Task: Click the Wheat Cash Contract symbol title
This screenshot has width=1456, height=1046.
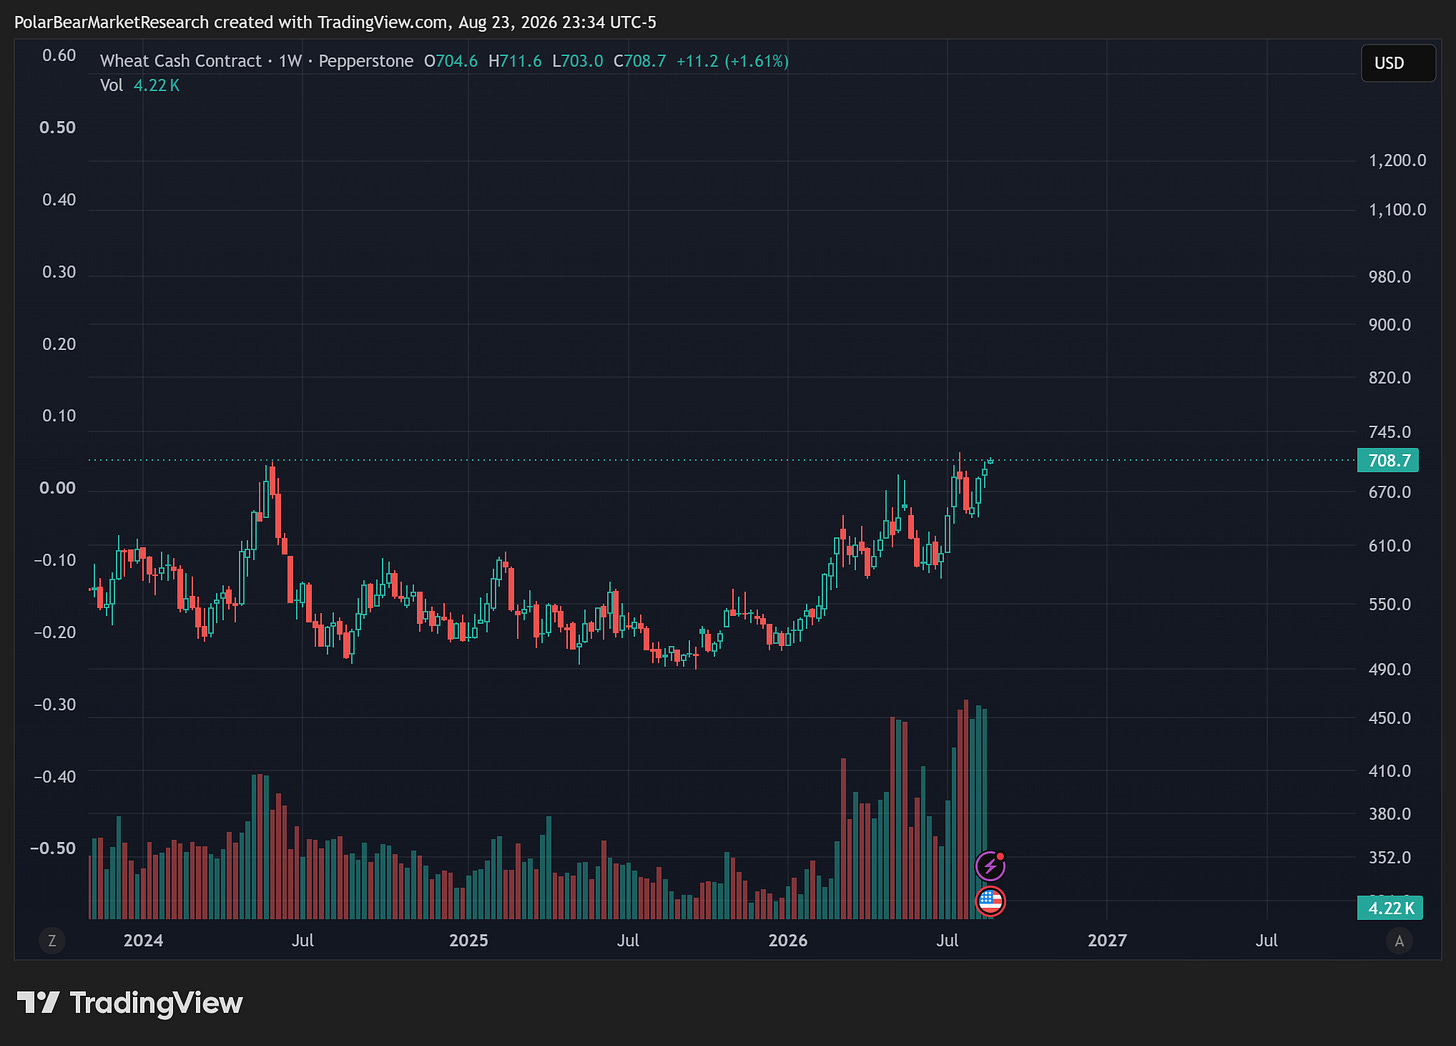Action: coord(181,61)
